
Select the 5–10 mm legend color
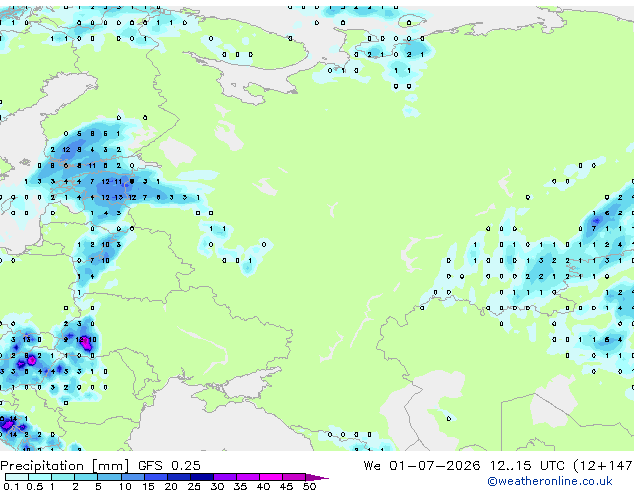tap(109, 477)
